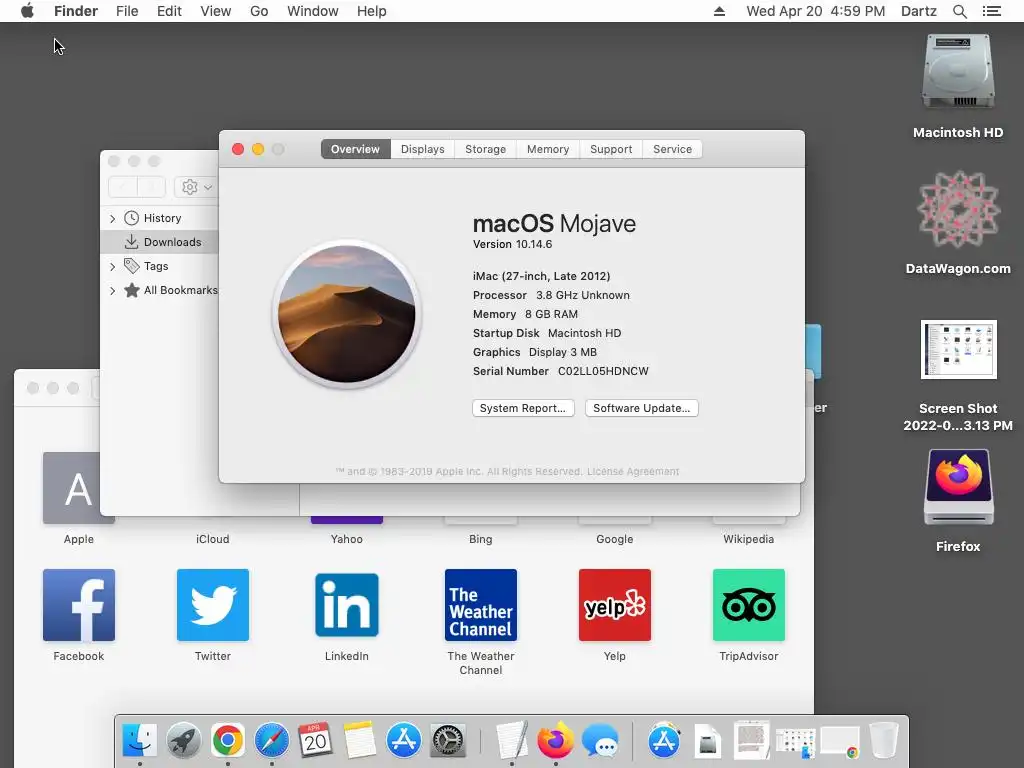
Task: Open the Edit menu
Action: click(169, 11)
